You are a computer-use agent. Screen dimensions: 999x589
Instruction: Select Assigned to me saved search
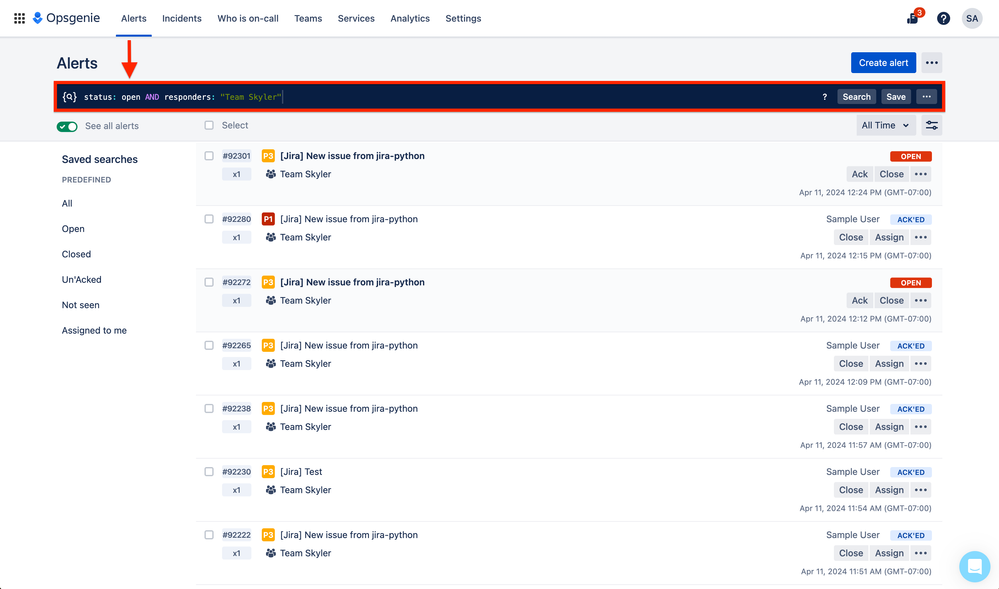coord(94,331)
